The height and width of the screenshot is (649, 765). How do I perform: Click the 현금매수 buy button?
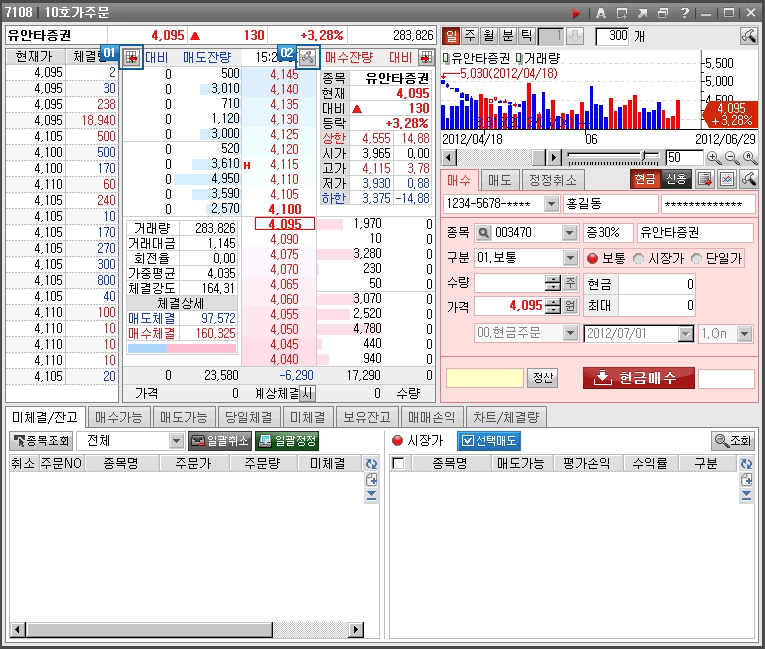pos(639,378)
